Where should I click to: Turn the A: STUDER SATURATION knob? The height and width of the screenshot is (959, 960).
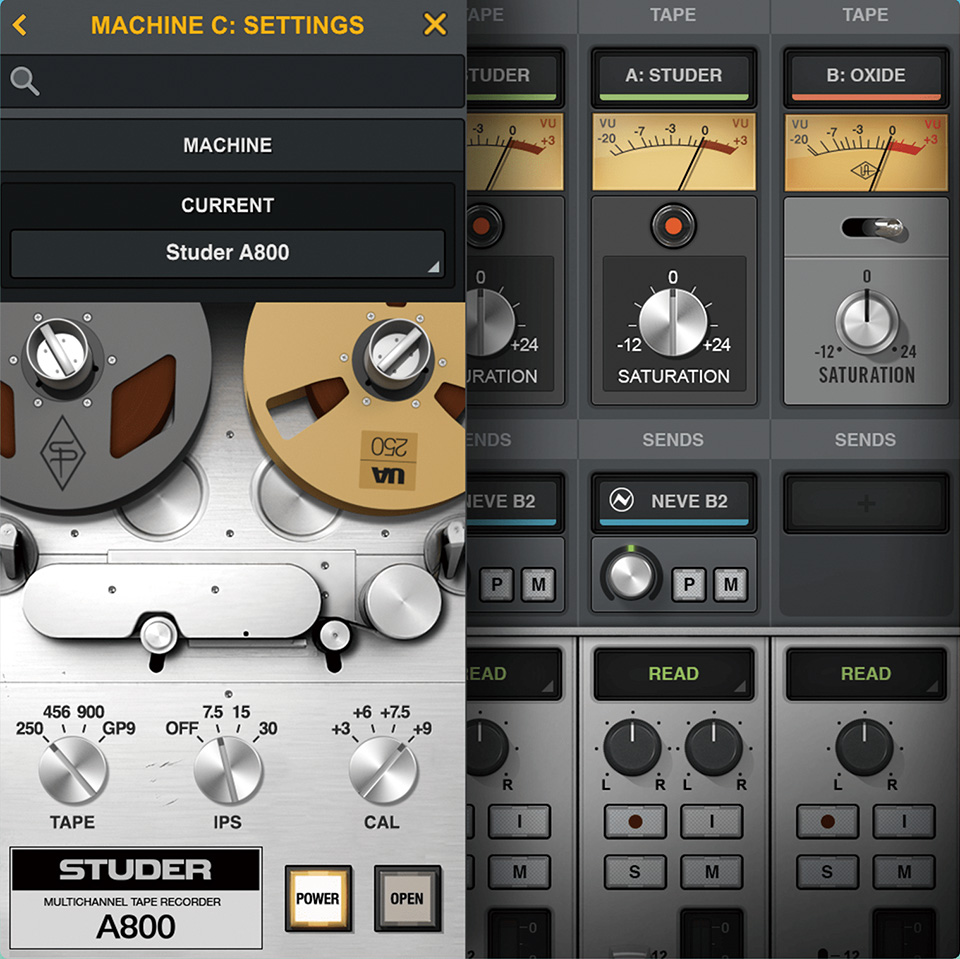(x=673, y=322)
